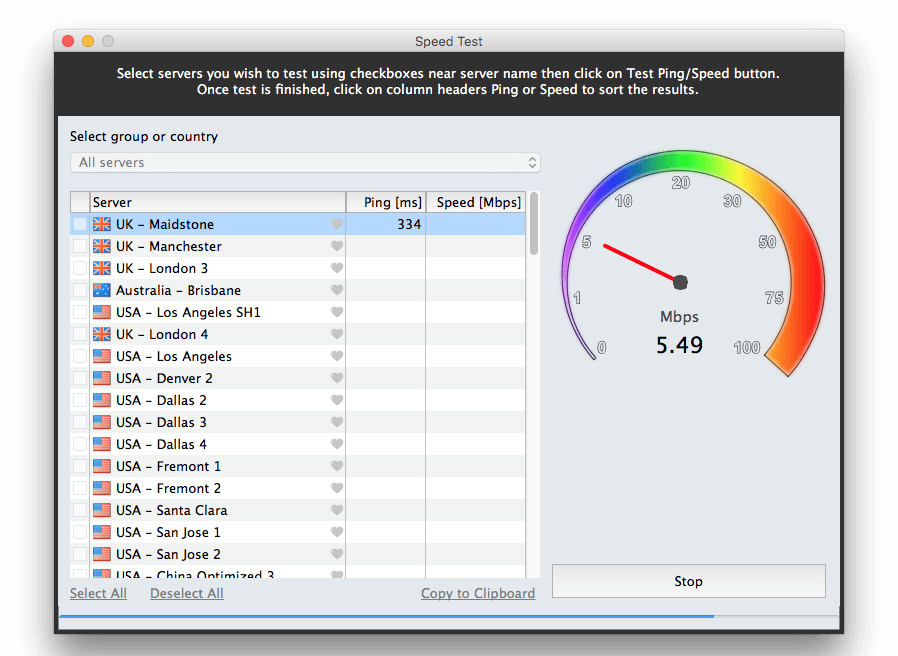The image size is (898, 656).
Task: Check the UK – London 3 checkbox
Action: pos(80,268)
